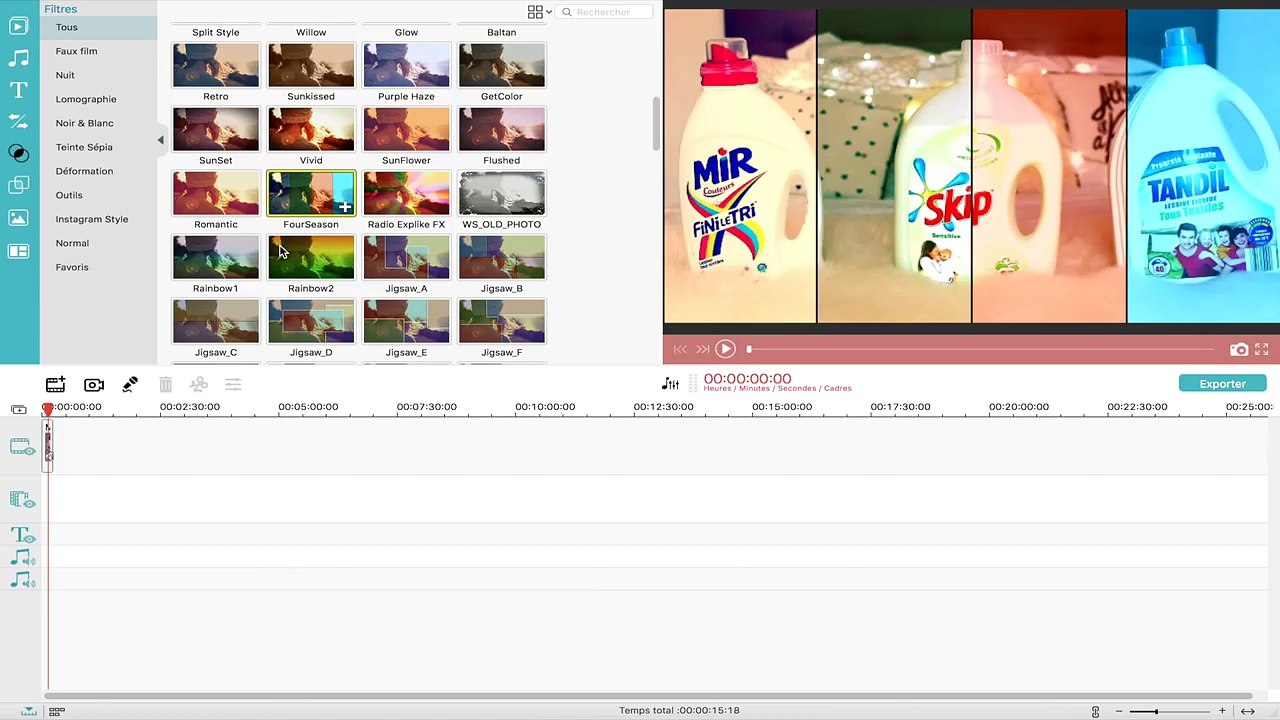
Task: Add FourSeason filter with plus icon
Action: tap(344, 207)
